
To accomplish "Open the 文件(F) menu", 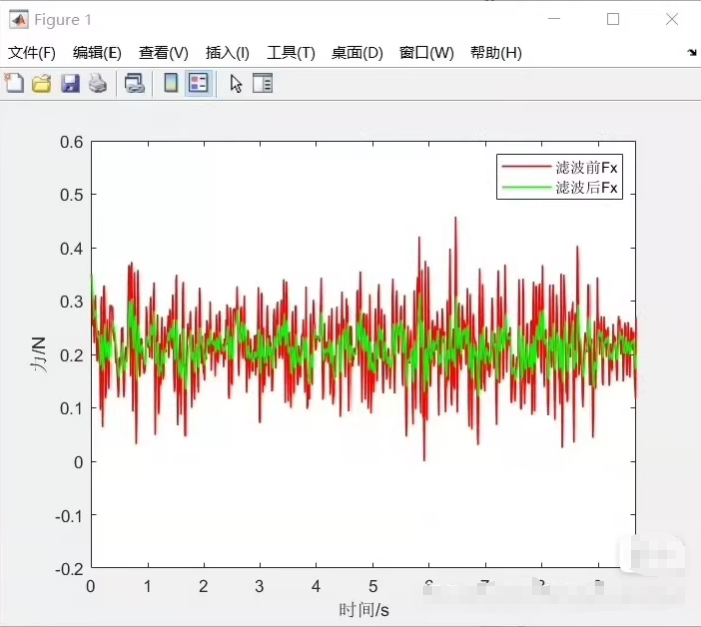I will pos(32,53).
